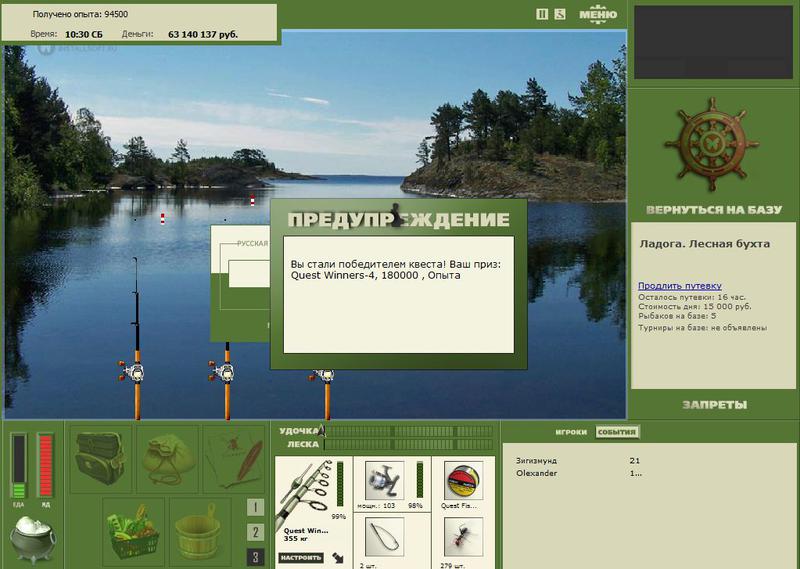This screenshot has height=569, width=800.
Task: Click the ЛЕСКА tension bar
Action: pos(409,444)
